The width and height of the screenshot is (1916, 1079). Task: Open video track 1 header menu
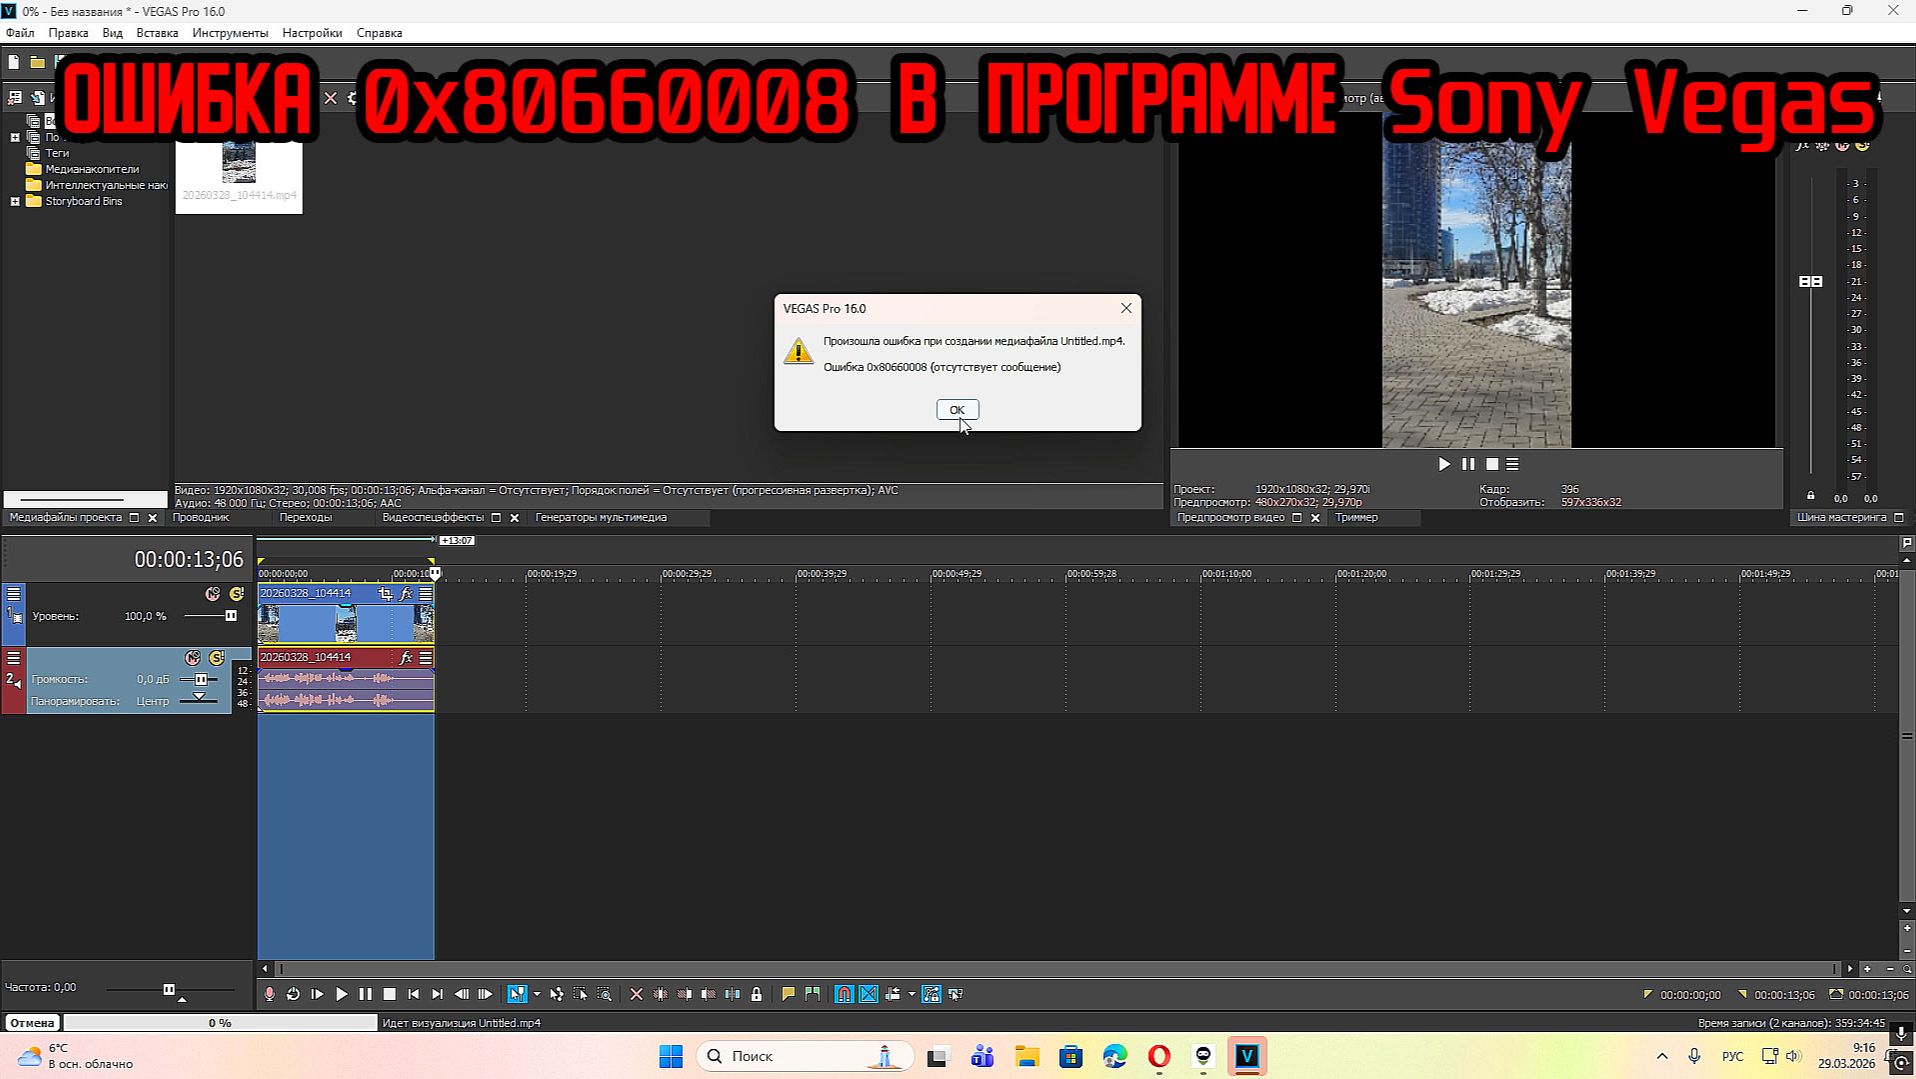(14, 594)
